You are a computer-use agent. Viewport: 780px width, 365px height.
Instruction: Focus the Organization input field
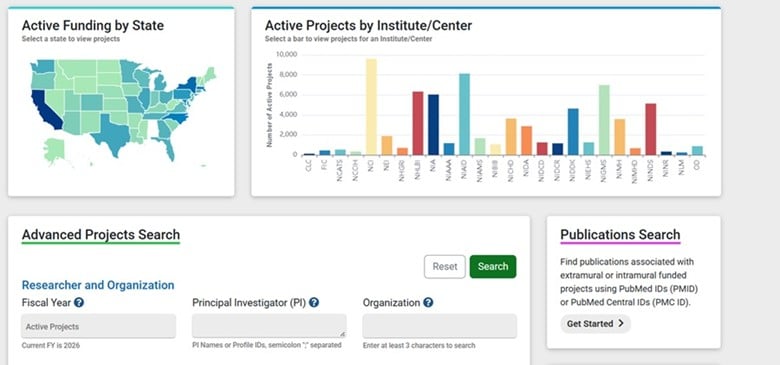click(440, 326)
